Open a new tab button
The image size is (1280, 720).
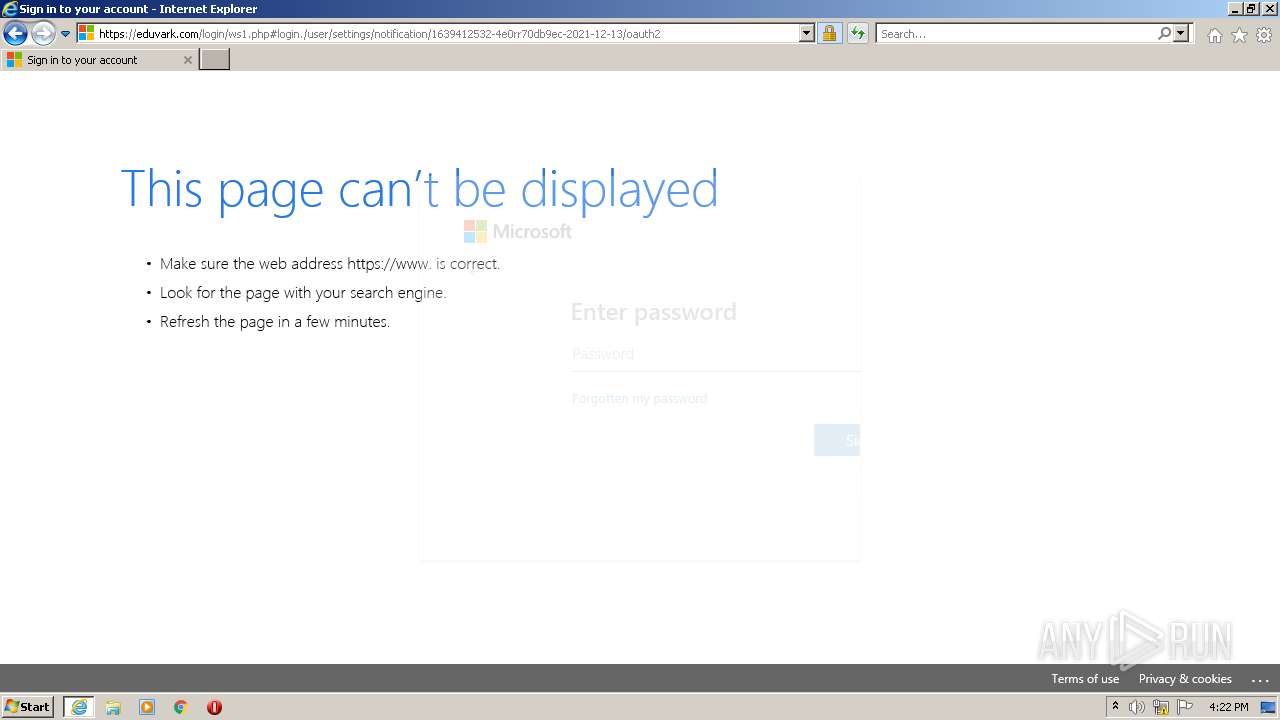click(214, 60)
